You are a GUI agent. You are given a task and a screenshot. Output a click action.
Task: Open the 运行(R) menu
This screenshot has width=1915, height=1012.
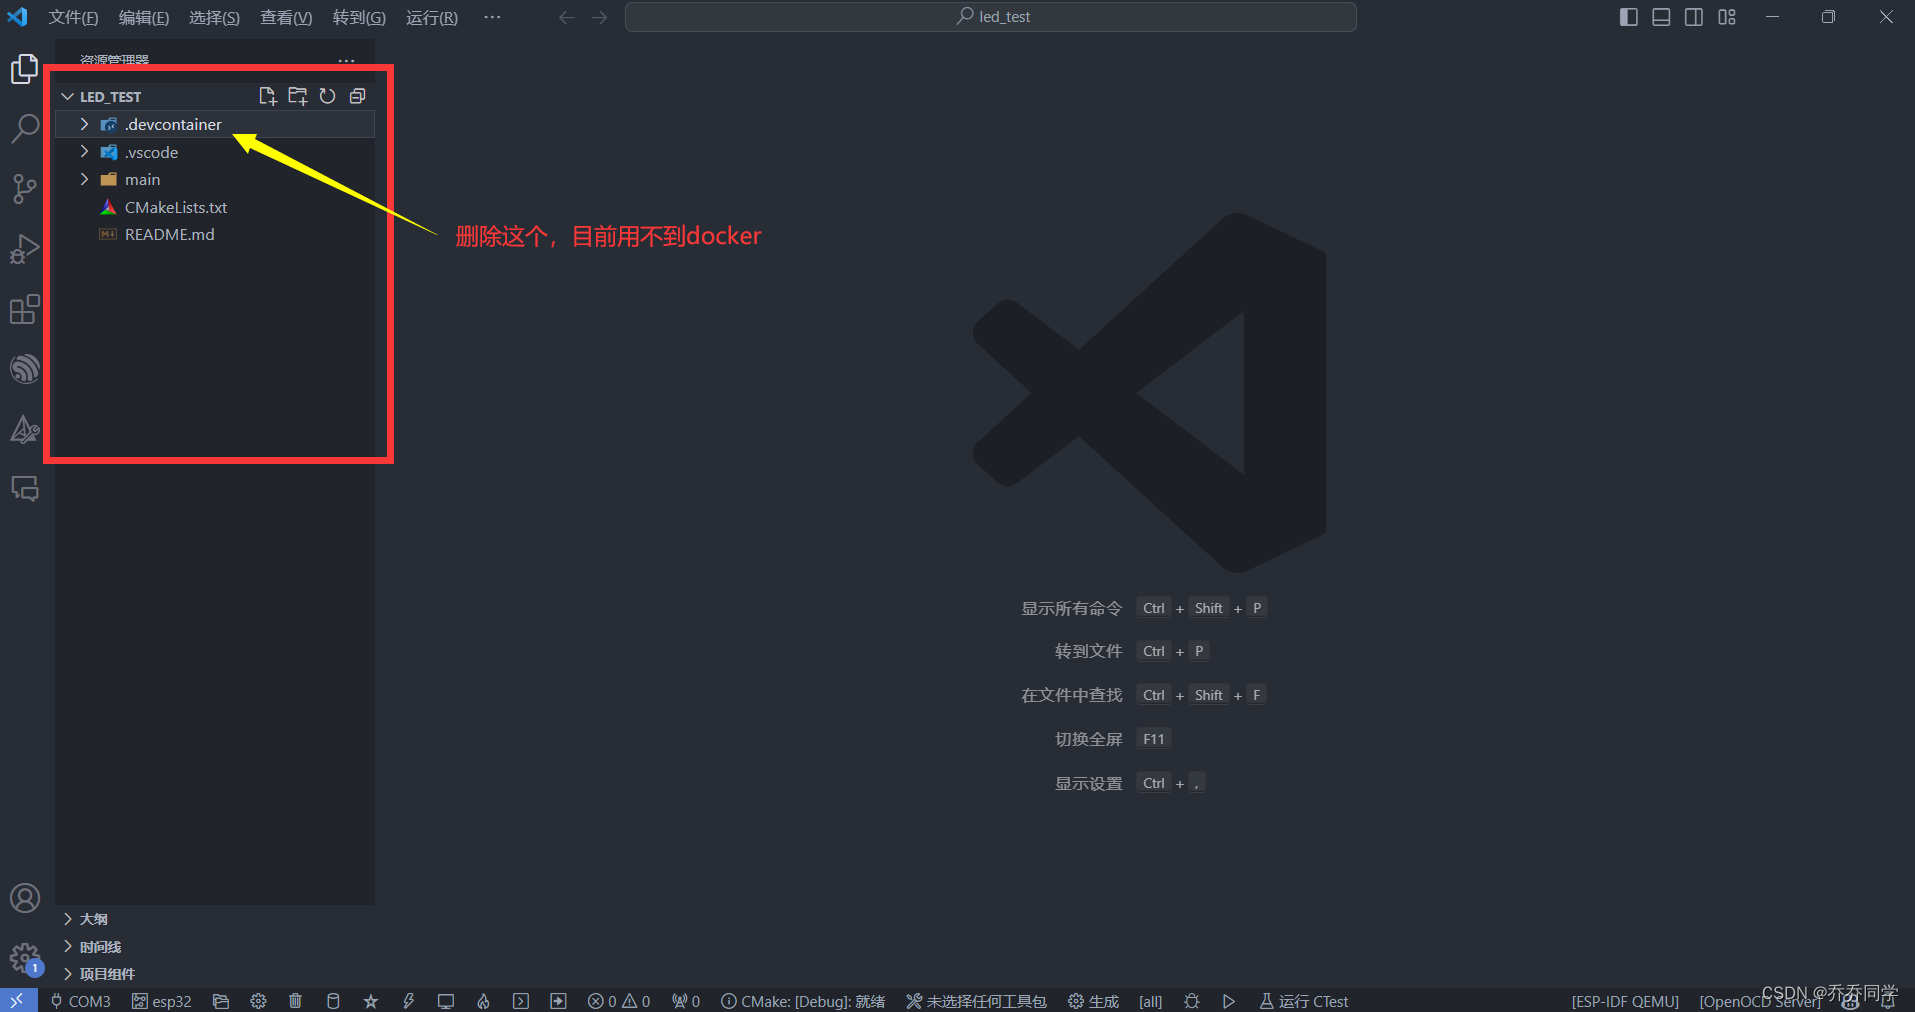432,17
